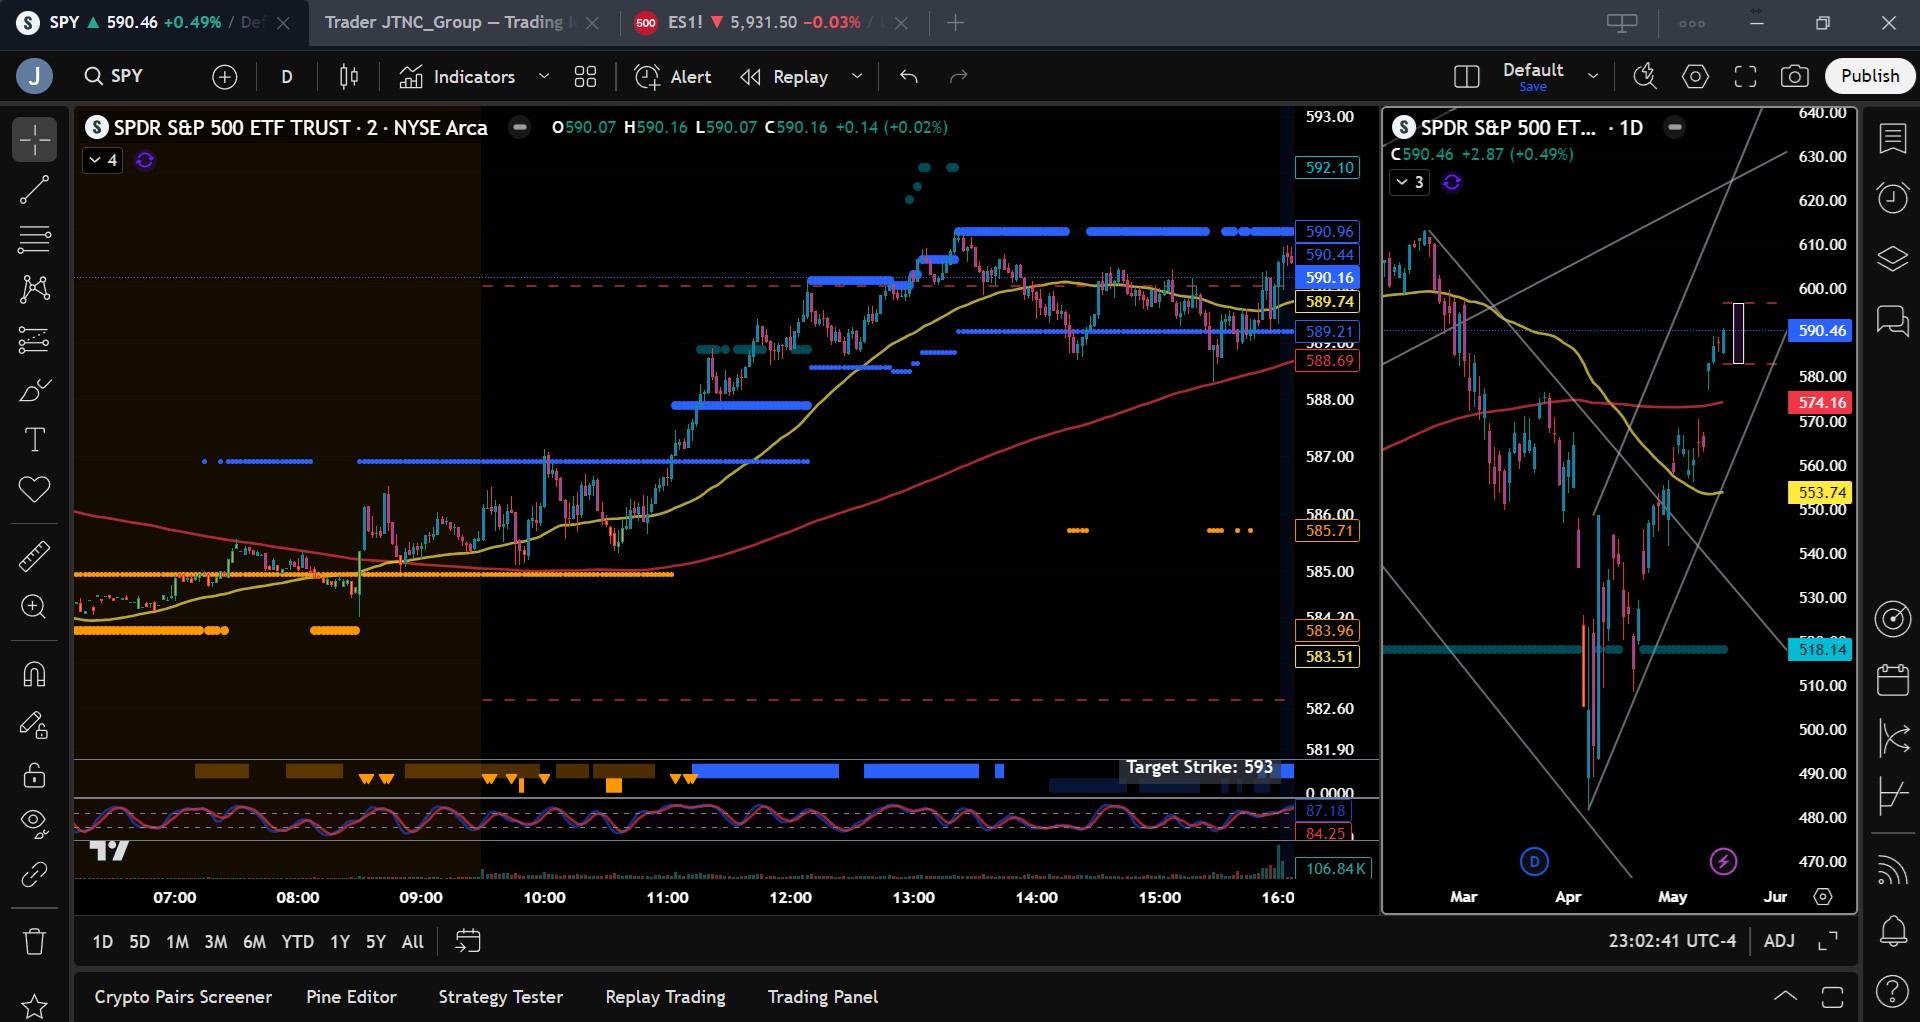Image resolution: width=1920 pixels, height=1022 pixels.
Task: Expand the Replay options dropdown arrow
Action: click(x=857, y=76)
